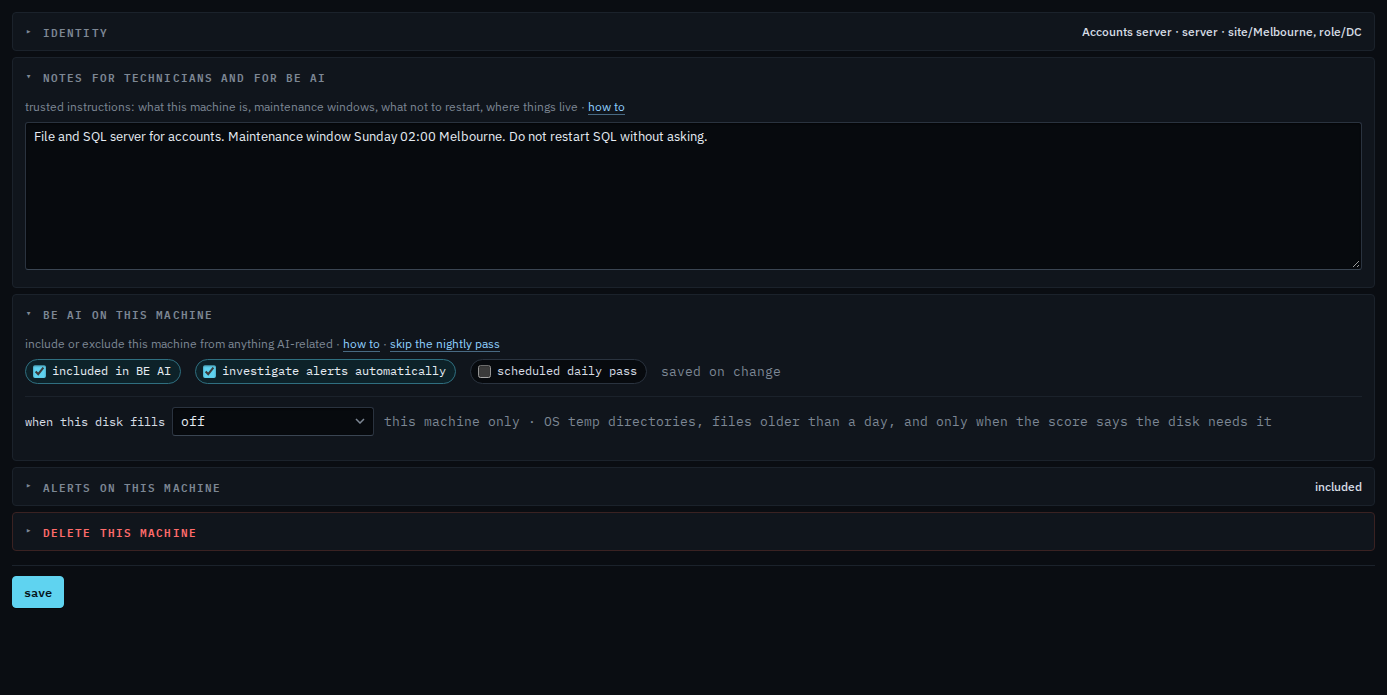The height and width of the screenshot is (695, 1387).
Task: Expand the Alerts on this machine section
Action: [29, 487]
